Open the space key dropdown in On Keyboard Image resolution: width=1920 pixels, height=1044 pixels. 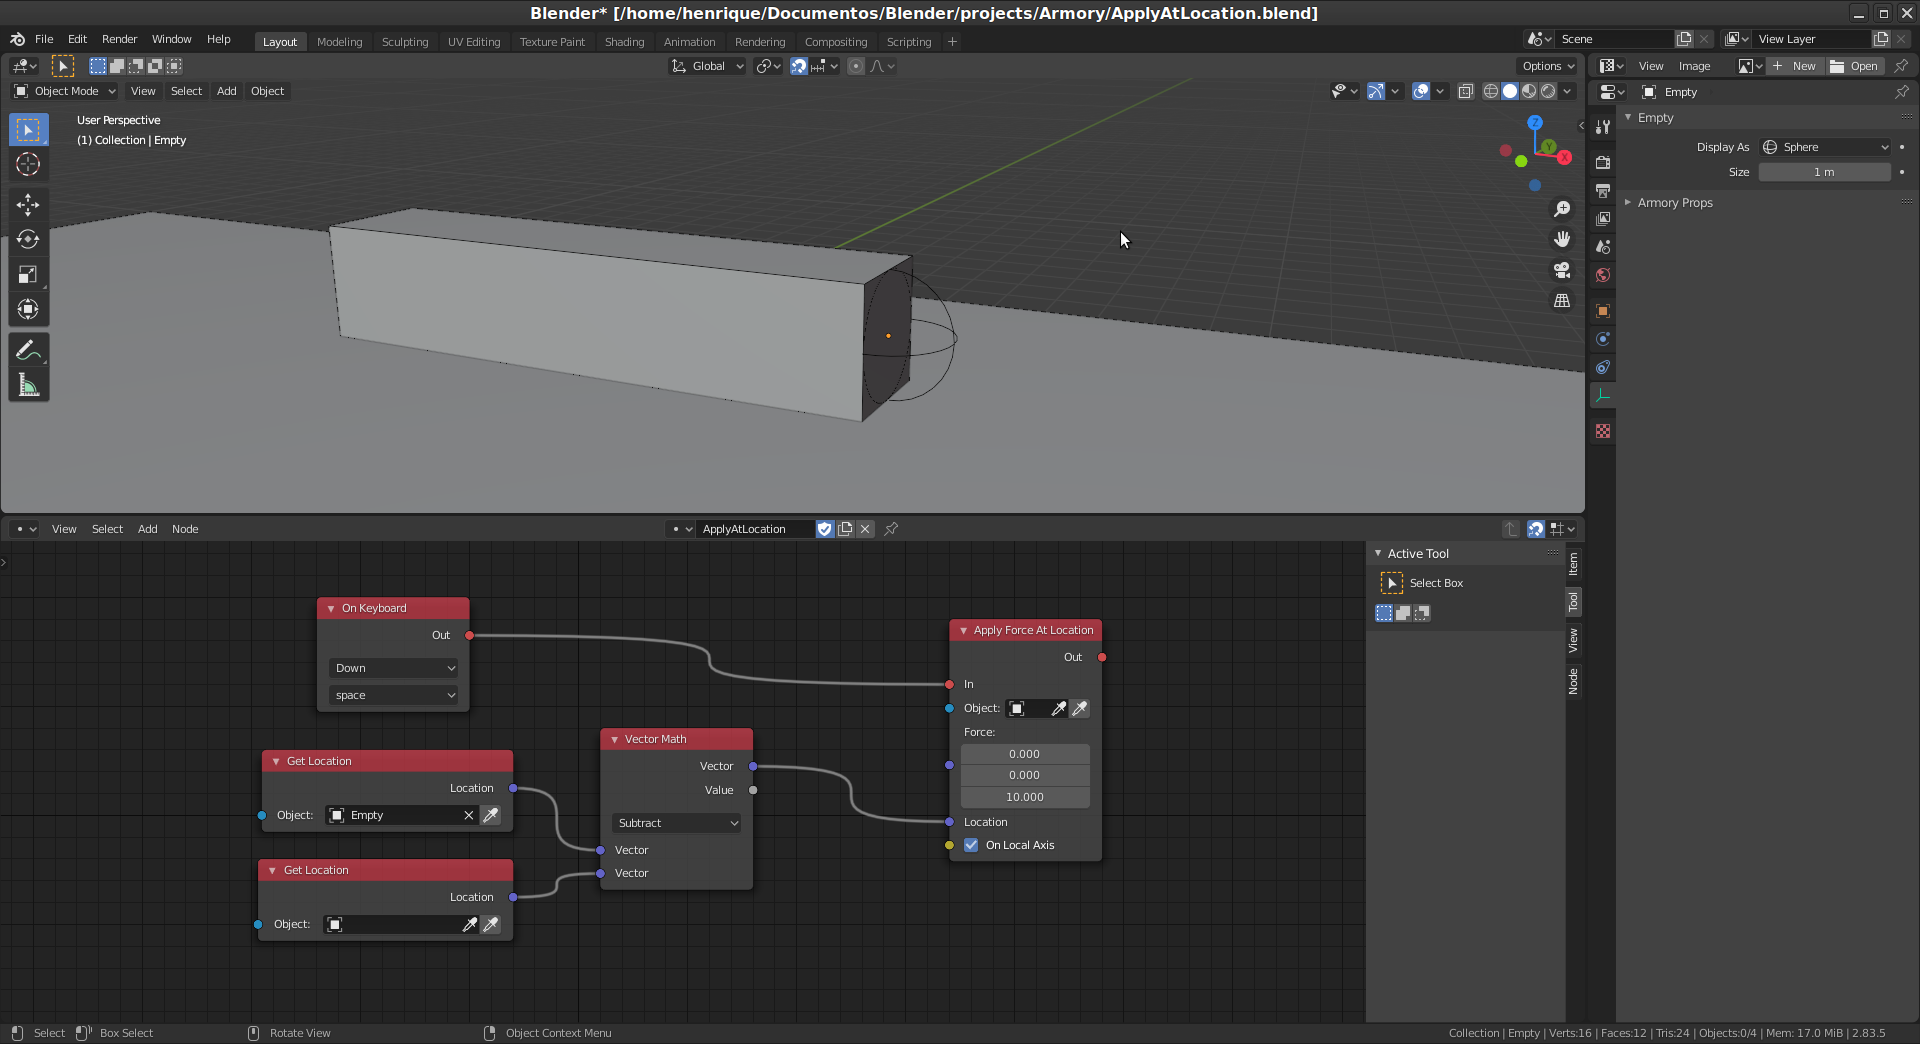coord(394,696)
